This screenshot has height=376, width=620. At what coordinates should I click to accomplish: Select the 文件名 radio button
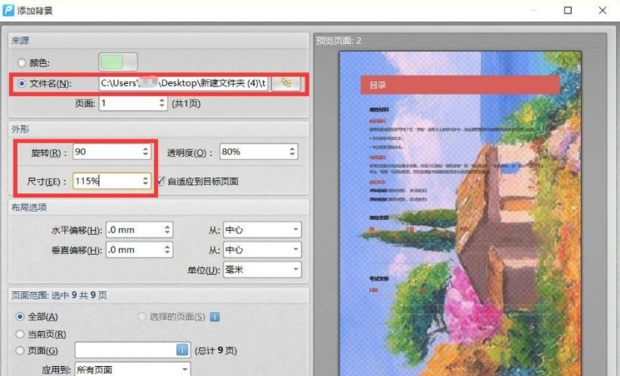pos(21,83)
